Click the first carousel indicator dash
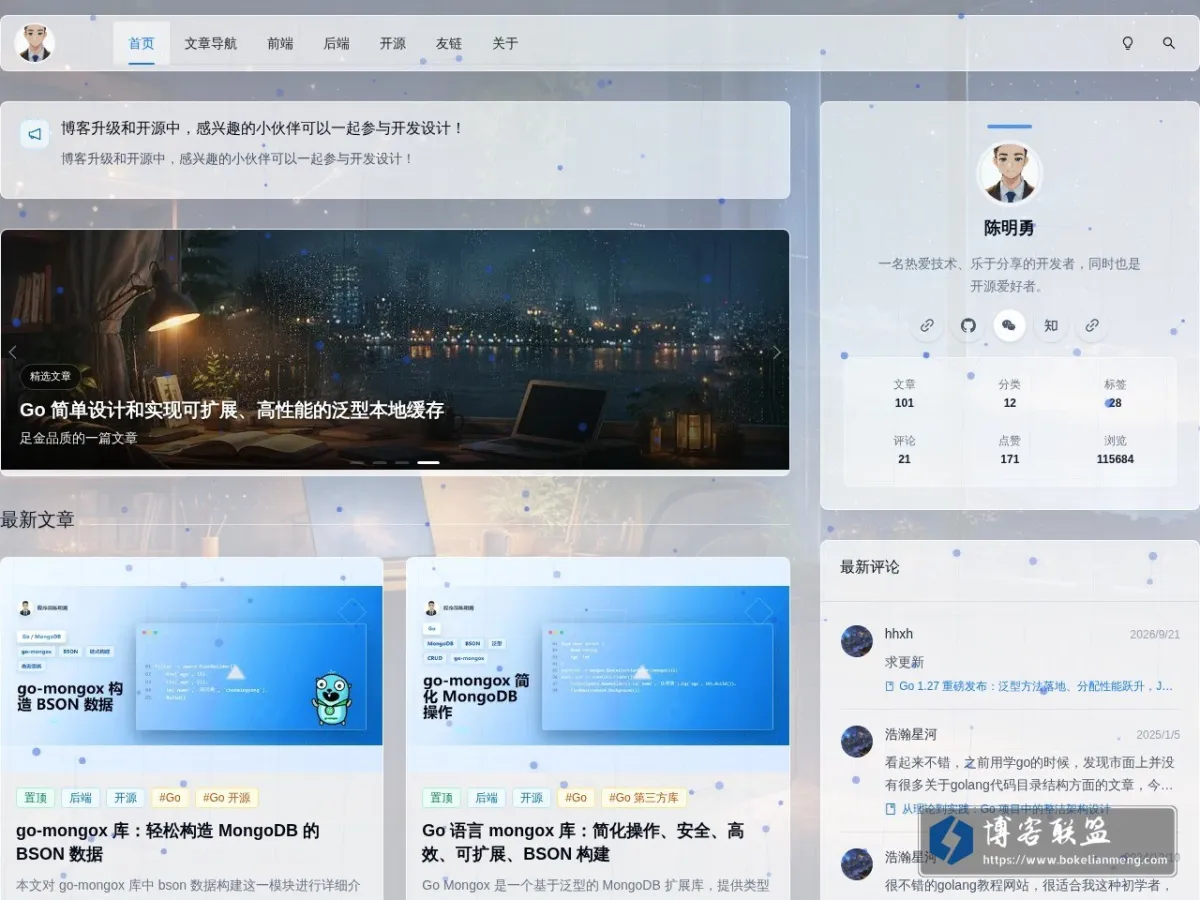 [357, 462]
